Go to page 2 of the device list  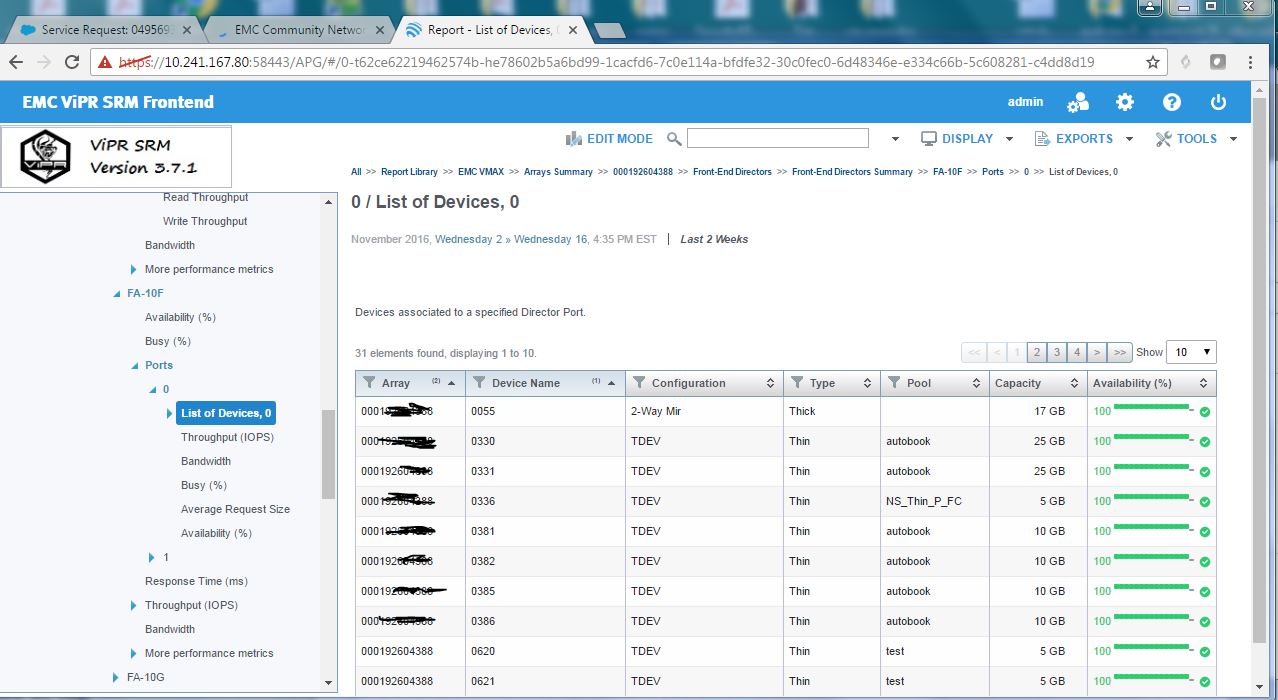[x=1037, y=352]
